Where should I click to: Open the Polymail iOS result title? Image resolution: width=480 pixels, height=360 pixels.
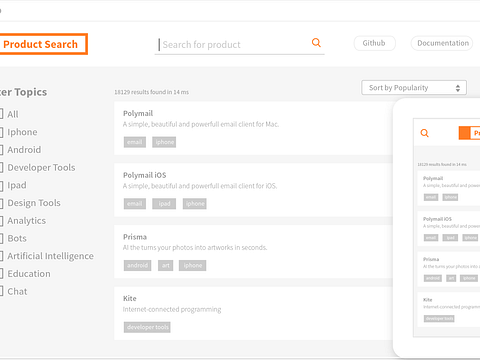pos(145,175)
